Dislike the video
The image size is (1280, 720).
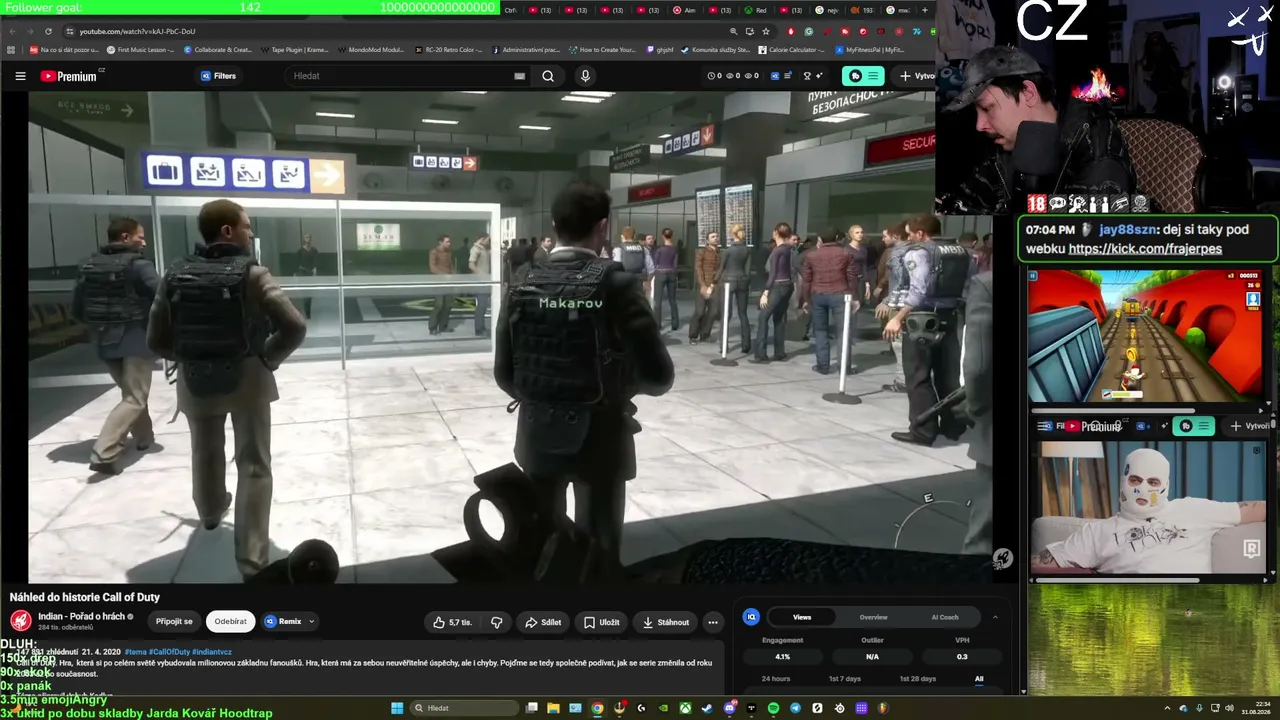click(497, 622)
